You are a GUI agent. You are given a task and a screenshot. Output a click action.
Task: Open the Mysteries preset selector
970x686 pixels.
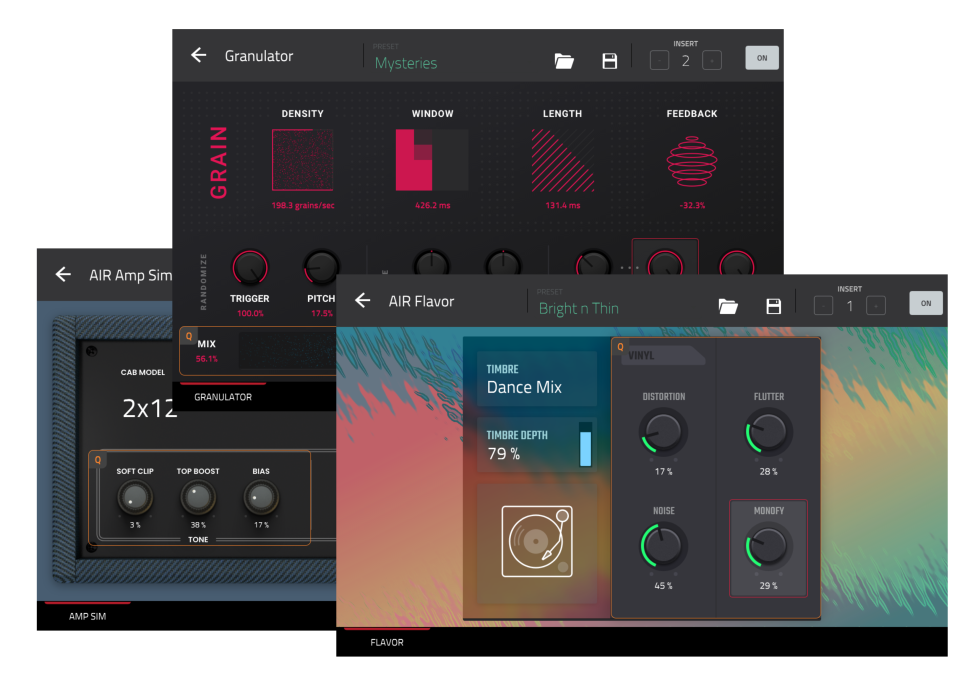click(x=406, y=63)
